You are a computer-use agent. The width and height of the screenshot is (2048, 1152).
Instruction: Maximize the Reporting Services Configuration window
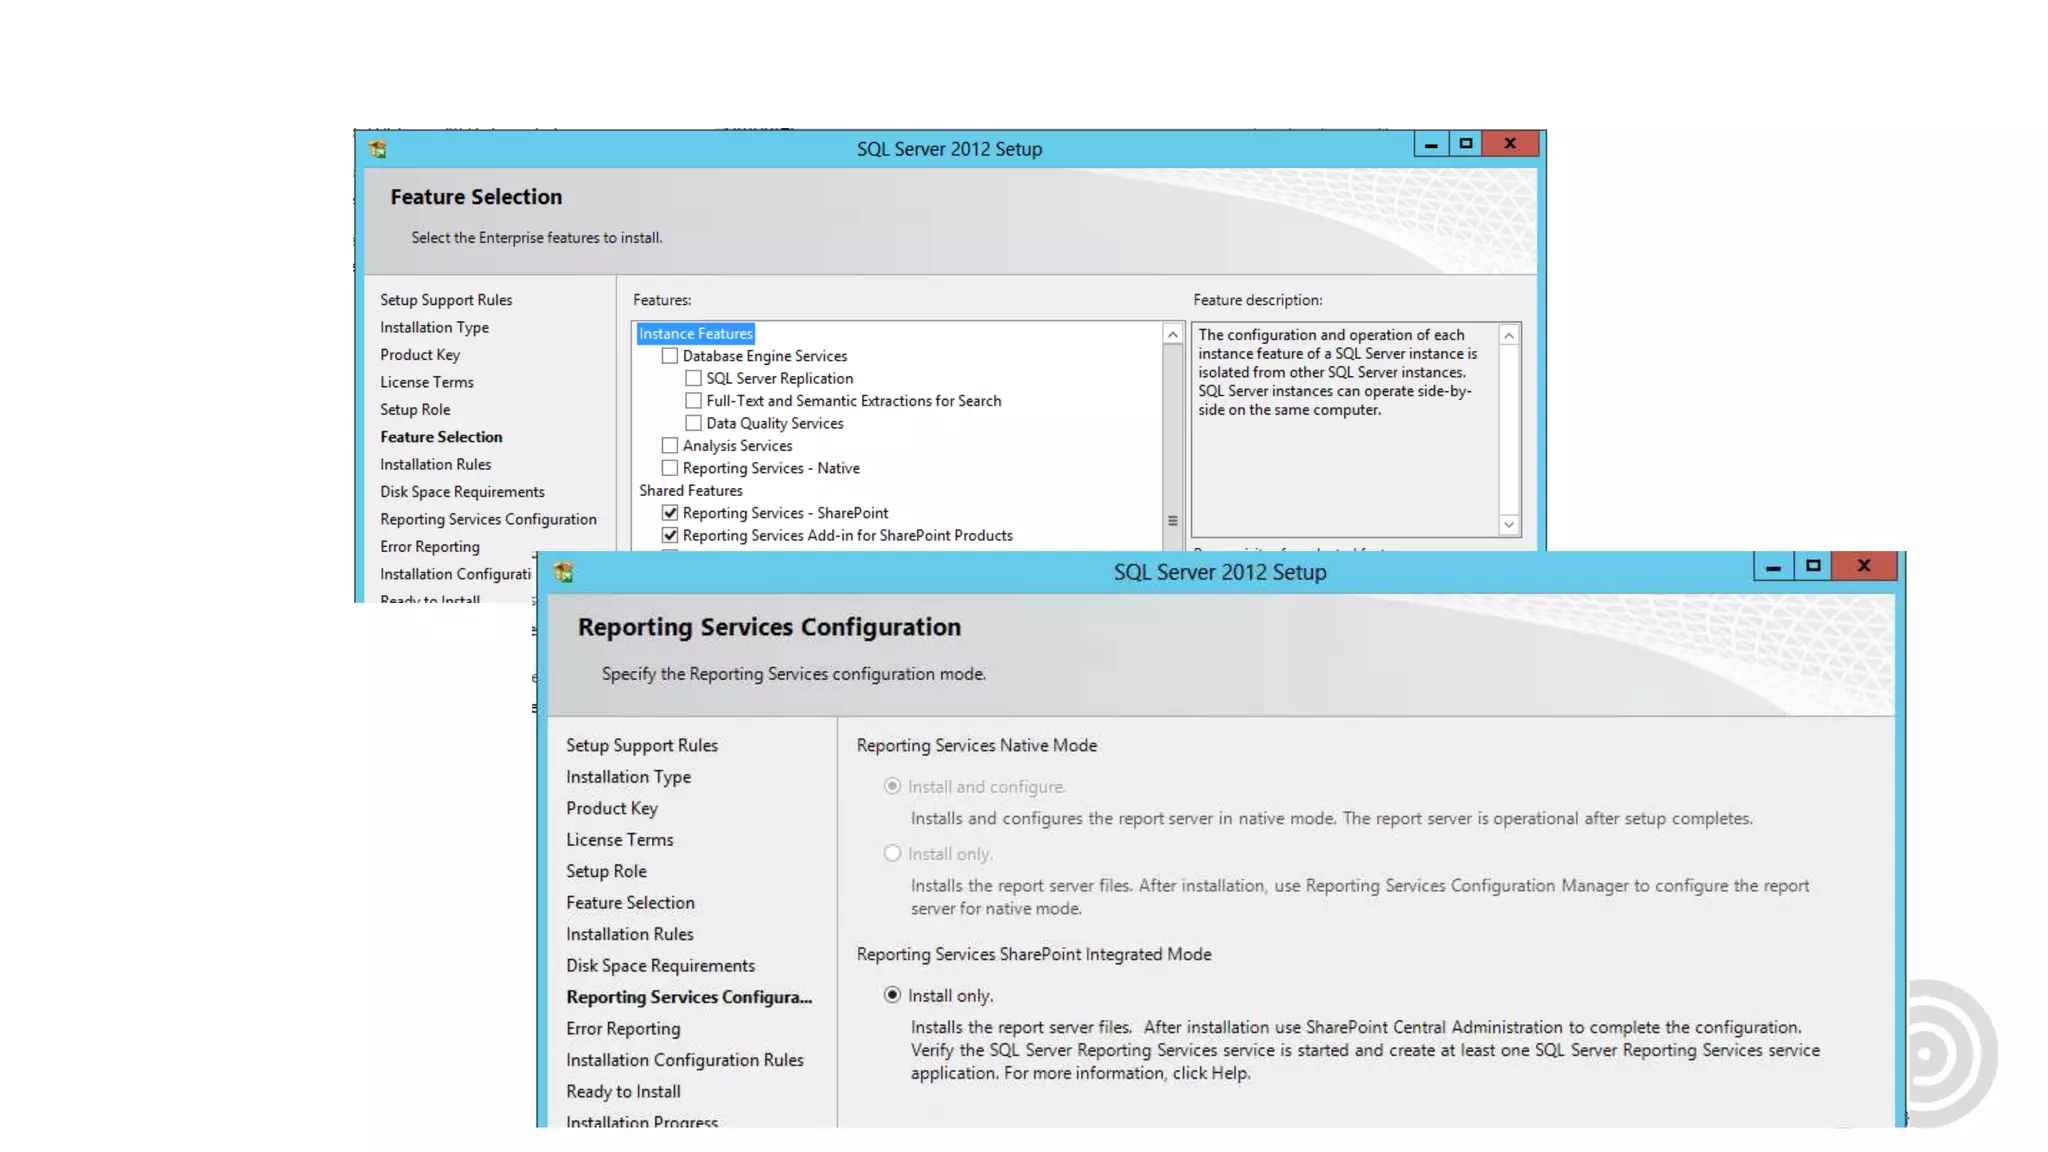(1813, 566)
